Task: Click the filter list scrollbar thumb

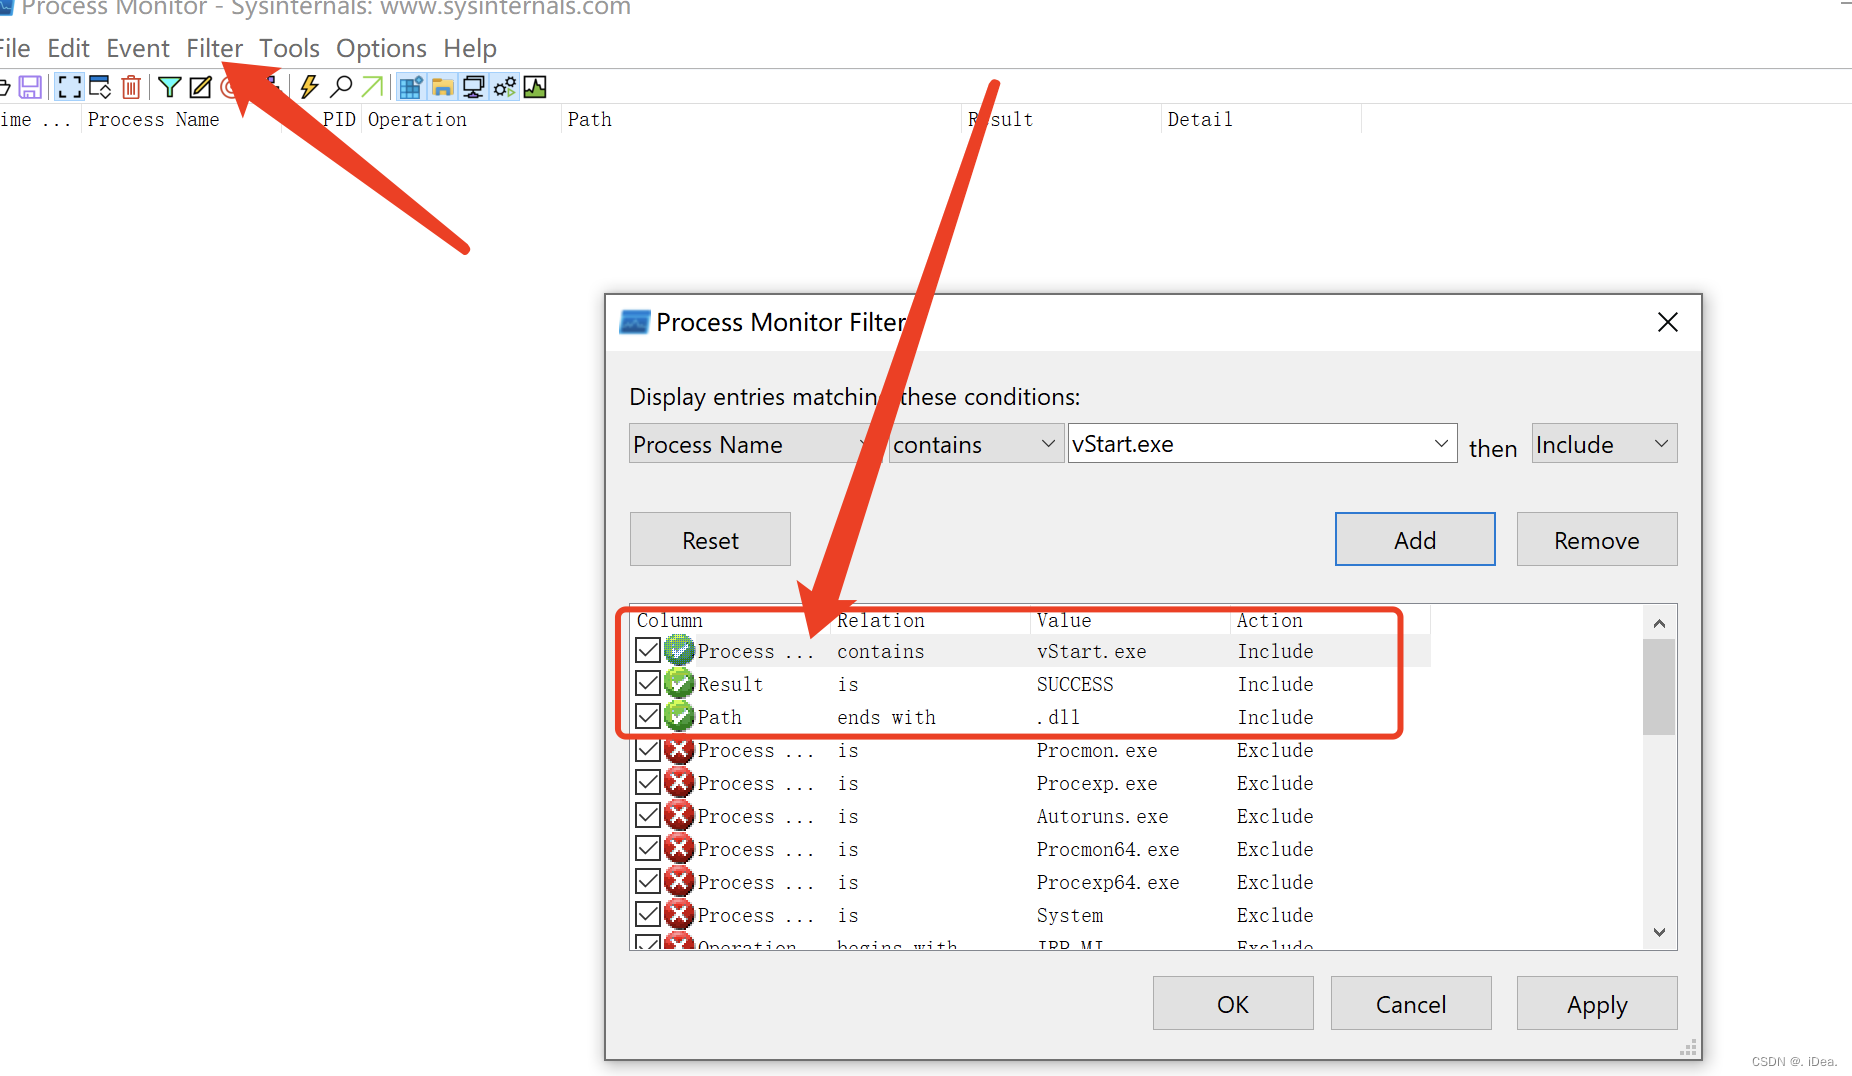Action: pyautogui.click(x=1659, y=687)
